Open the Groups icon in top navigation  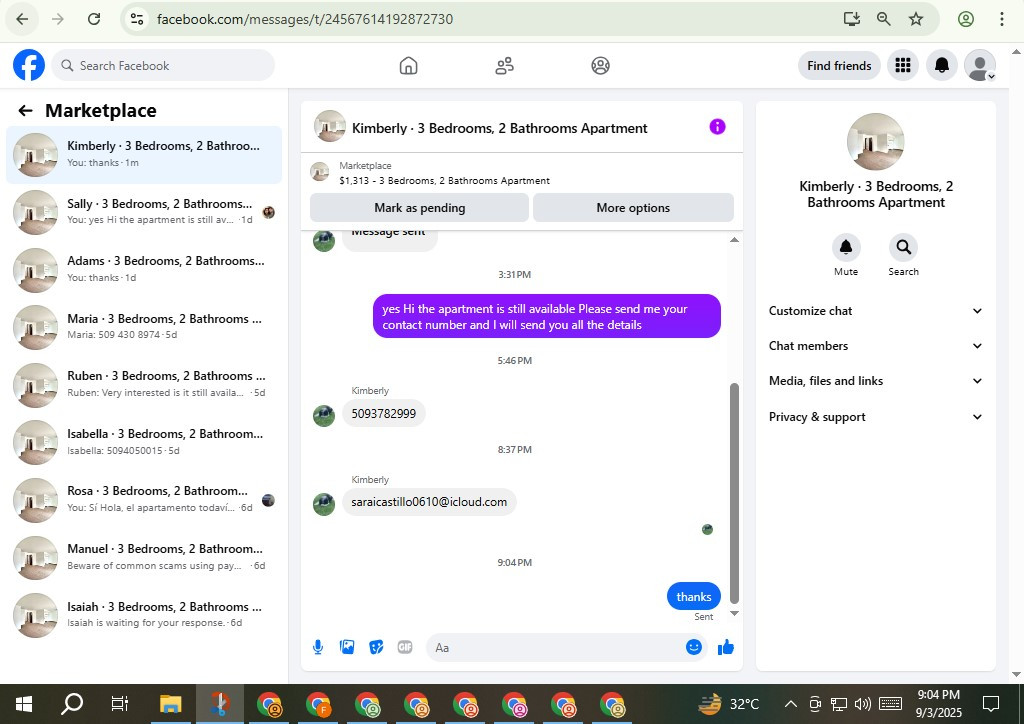click(x=600, y=65)
